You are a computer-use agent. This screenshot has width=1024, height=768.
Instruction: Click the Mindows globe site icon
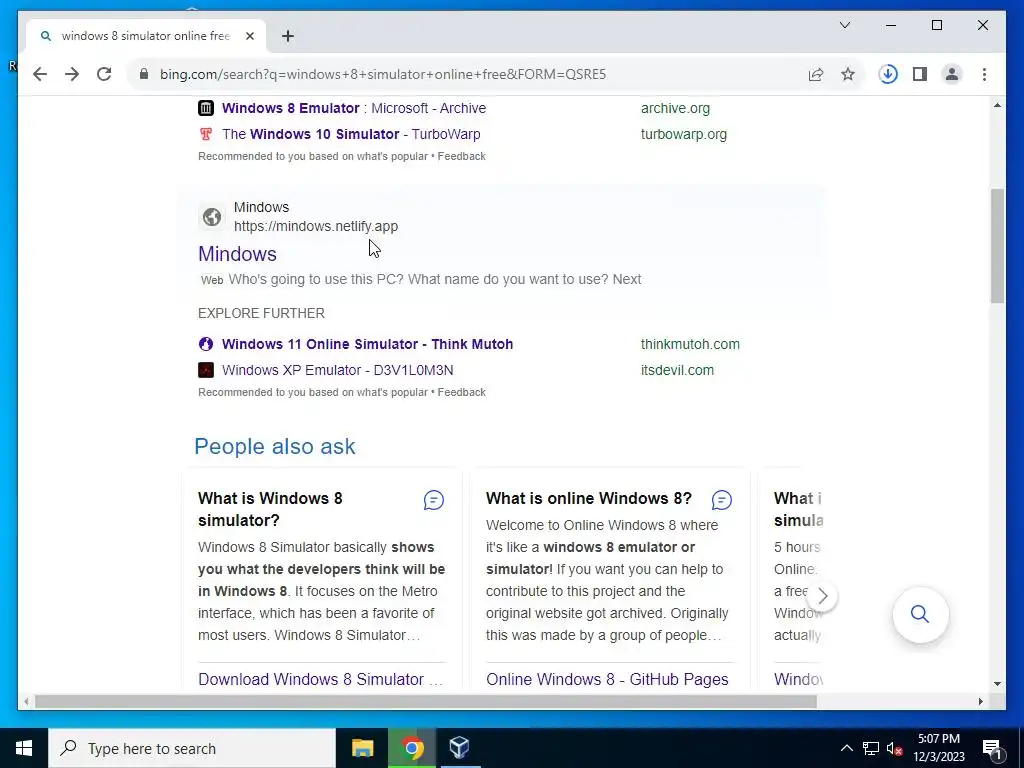pos(212,217)
